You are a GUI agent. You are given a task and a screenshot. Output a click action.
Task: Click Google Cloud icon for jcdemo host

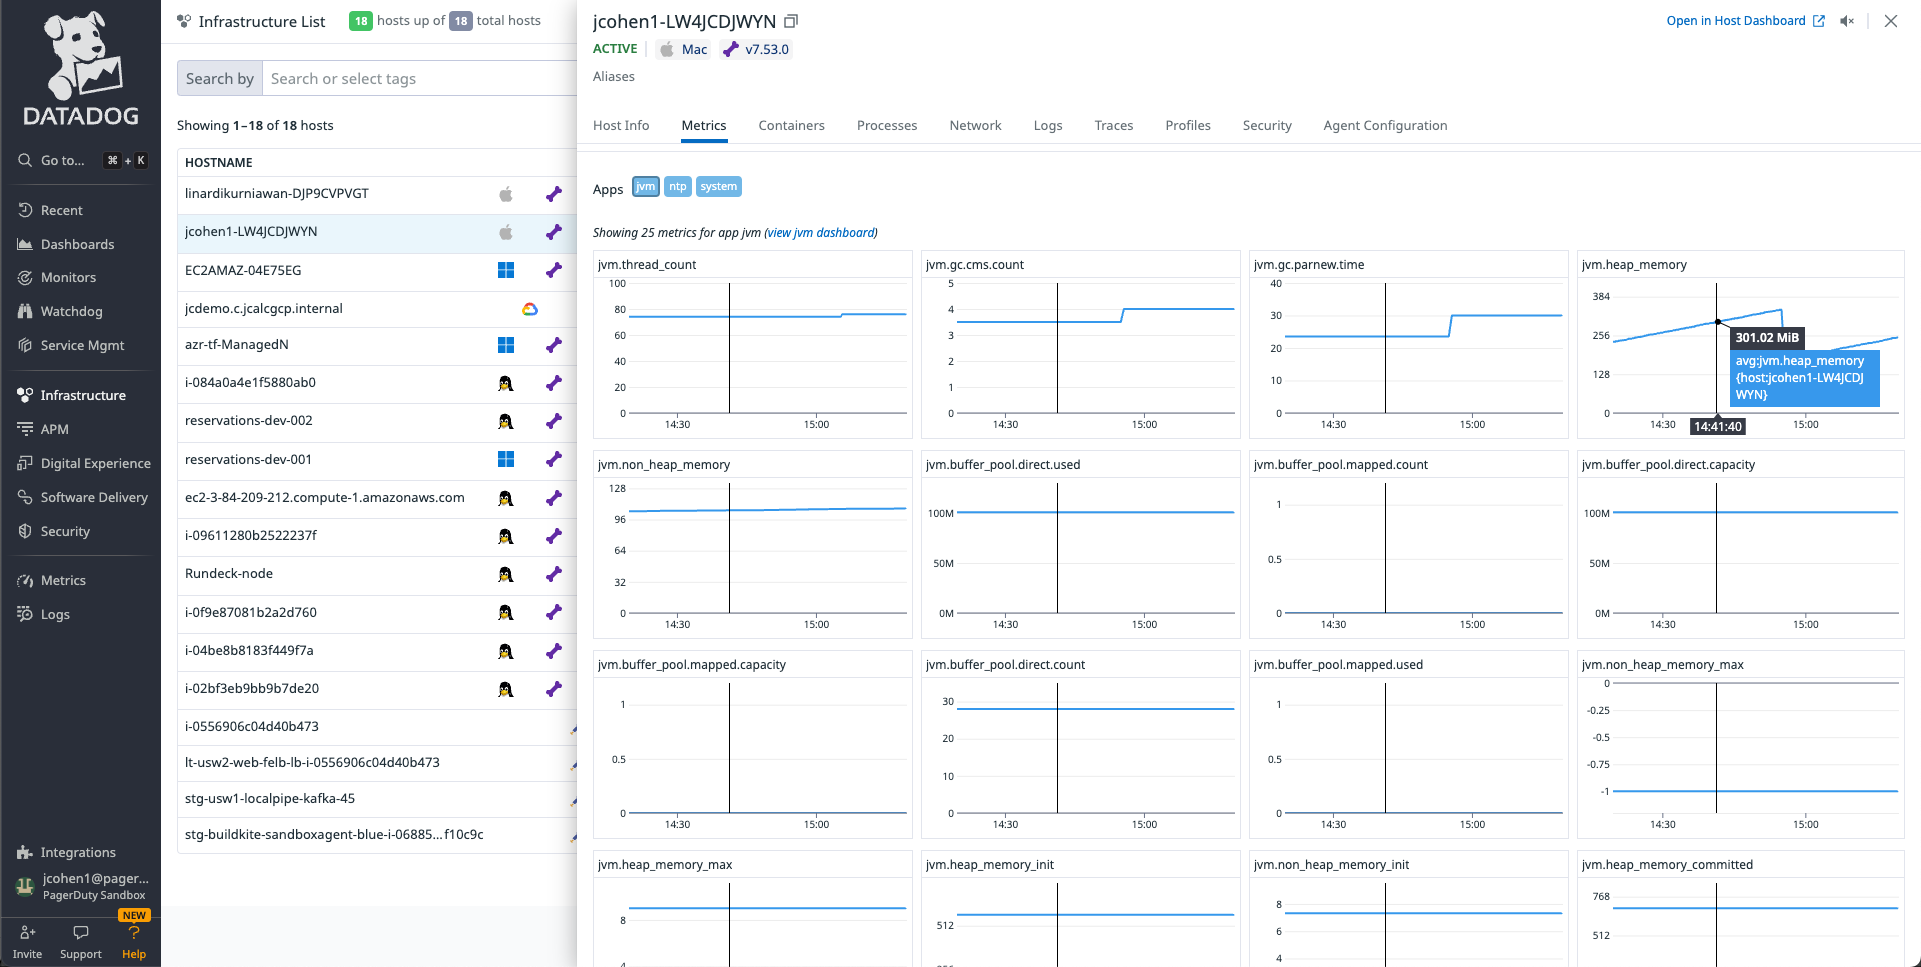pyautogui.click(x=530, y=309)
